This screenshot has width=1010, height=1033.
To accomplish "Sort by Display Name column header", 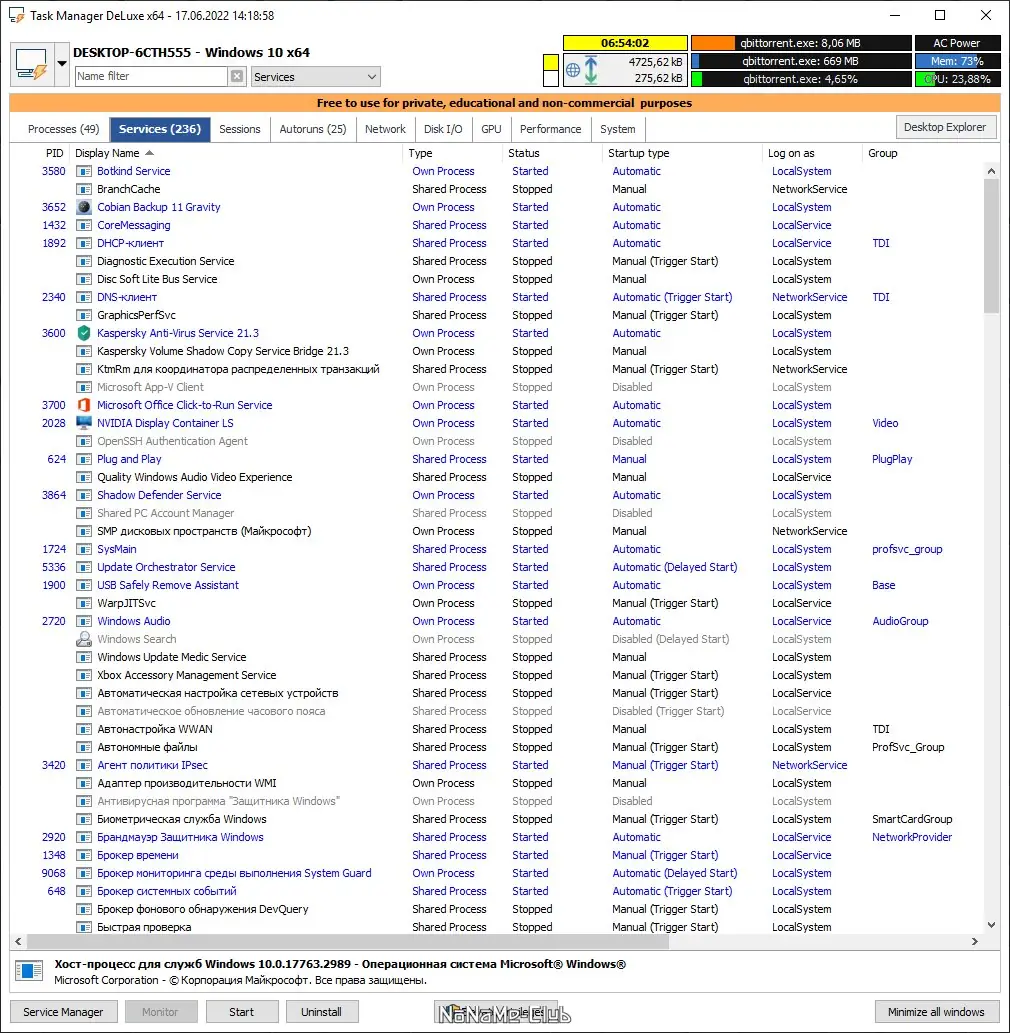I will tap(238, 153).
